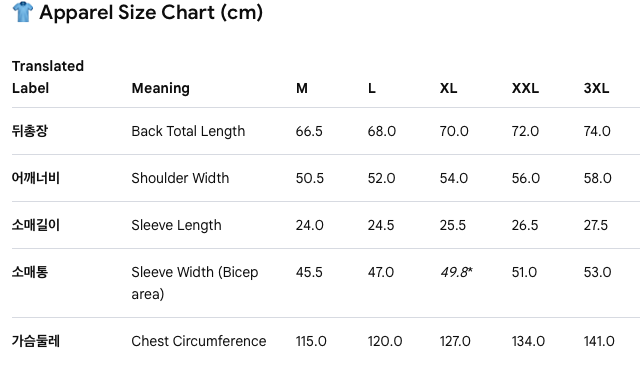Viewport: 644px width, 369px height.
Task: Select the 뒤총장 row label
Action: click(x=30, y=131)
